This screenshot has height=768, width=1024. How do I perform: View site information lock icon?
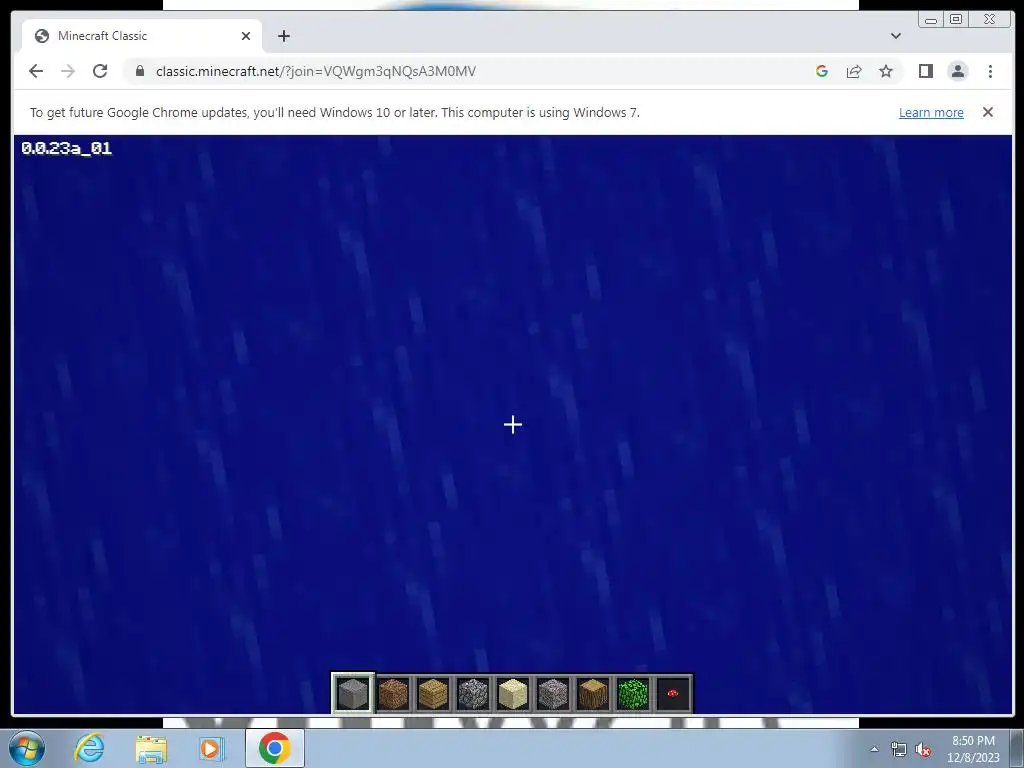[139, 71]
